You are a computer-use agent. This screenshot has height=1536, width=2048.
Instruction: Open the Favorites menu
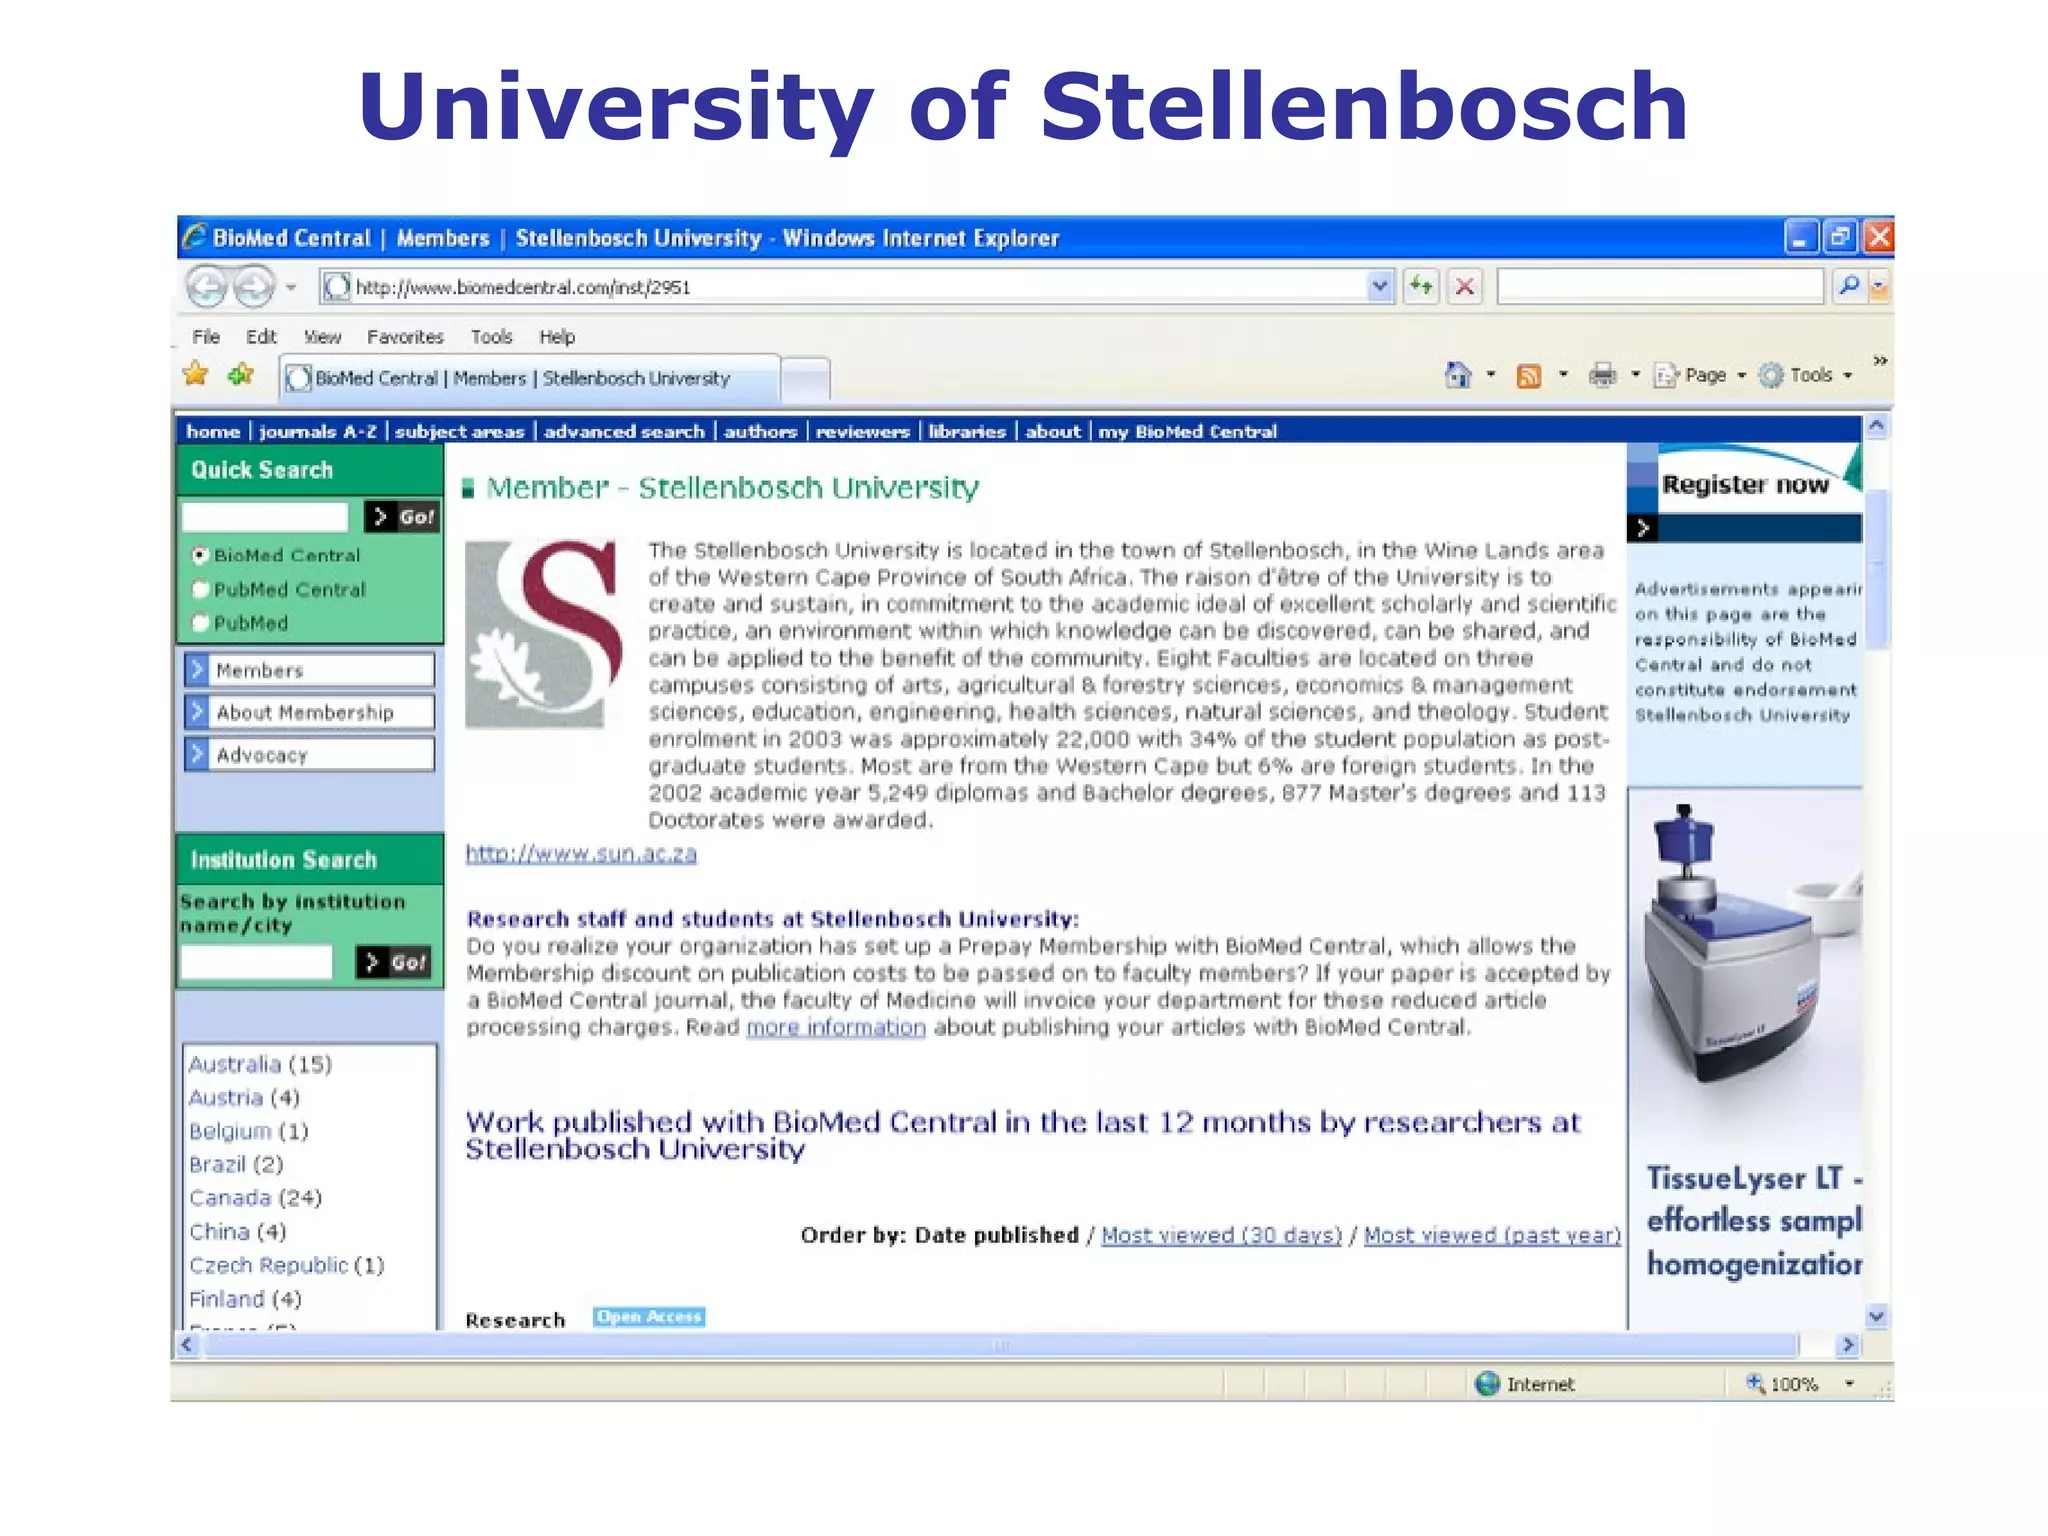tap(405, 337)
